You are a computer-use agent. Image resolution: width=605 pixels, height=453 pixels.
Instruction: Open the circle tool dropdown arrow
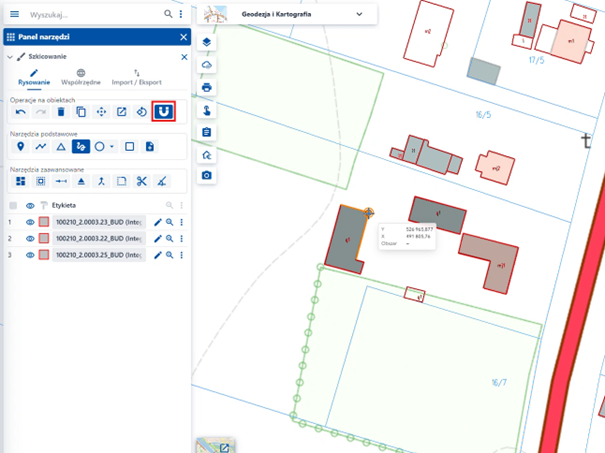pyautogui.click(x=112, y=147)
